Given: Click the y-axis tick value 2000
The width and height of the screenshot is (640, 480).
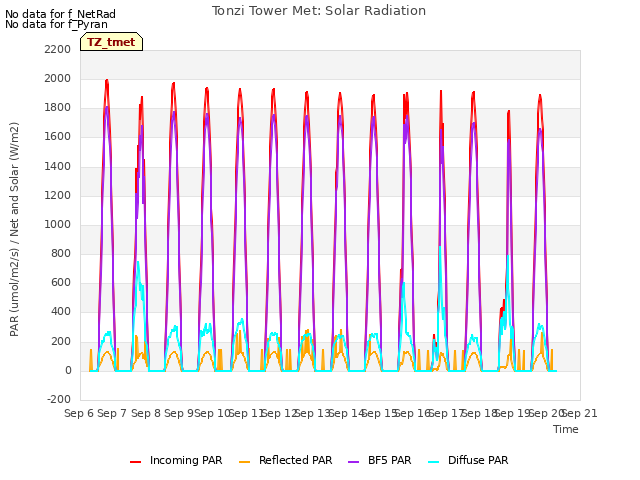Looking at the screenshot, I should click(x=58, y=78).
